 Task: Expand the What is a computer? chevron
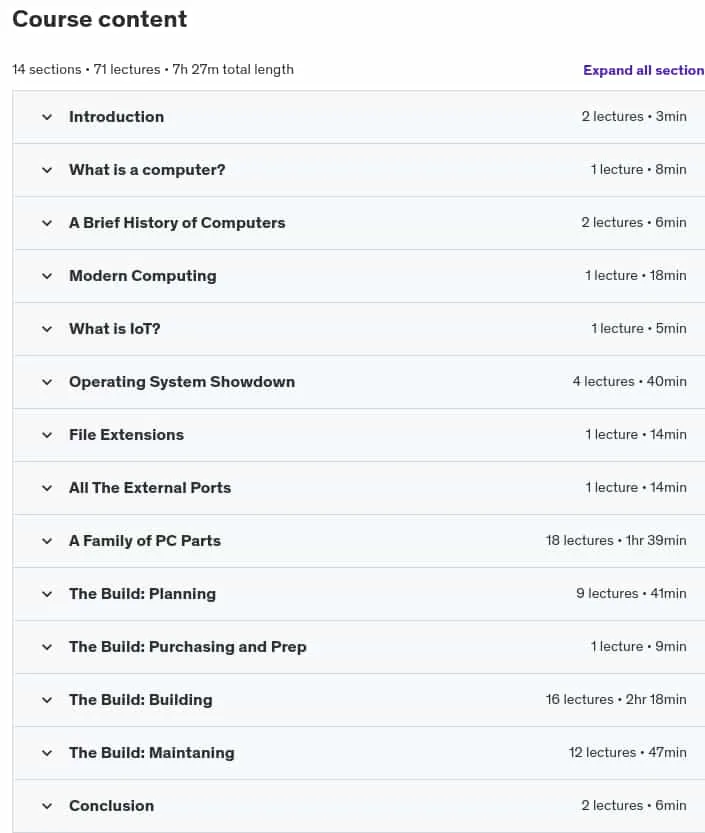tap(47, 170)
